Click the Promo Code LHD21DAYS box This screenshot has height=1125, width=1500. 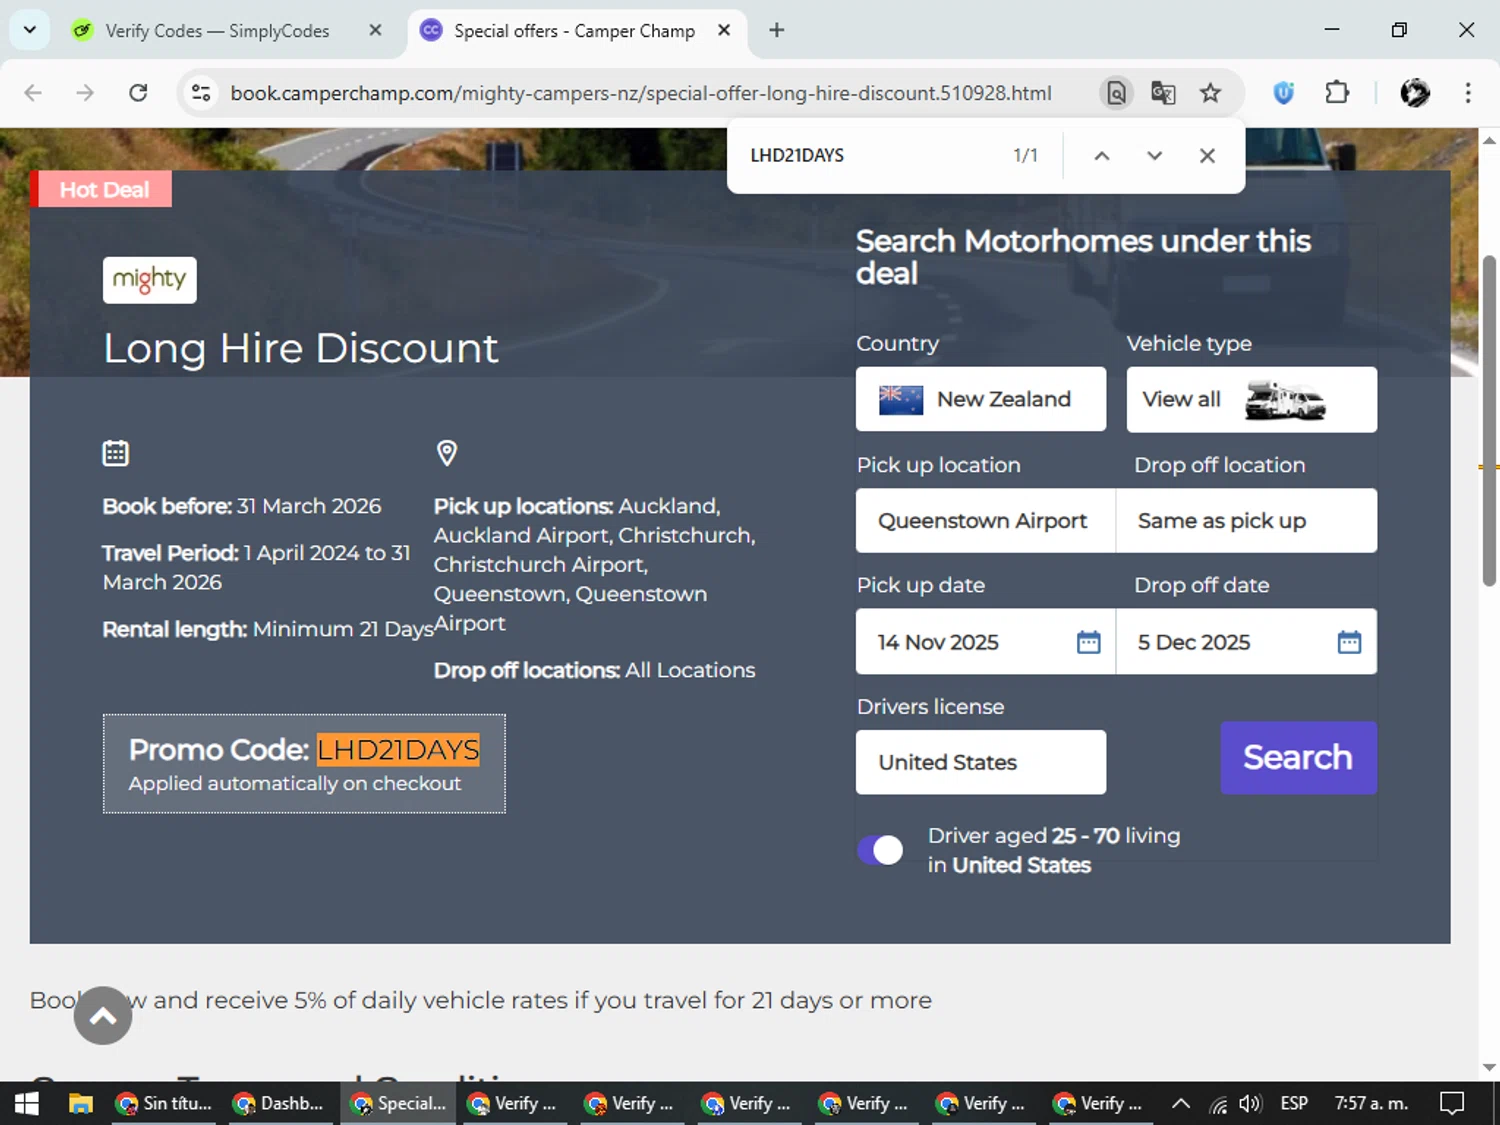coord(304,764)
